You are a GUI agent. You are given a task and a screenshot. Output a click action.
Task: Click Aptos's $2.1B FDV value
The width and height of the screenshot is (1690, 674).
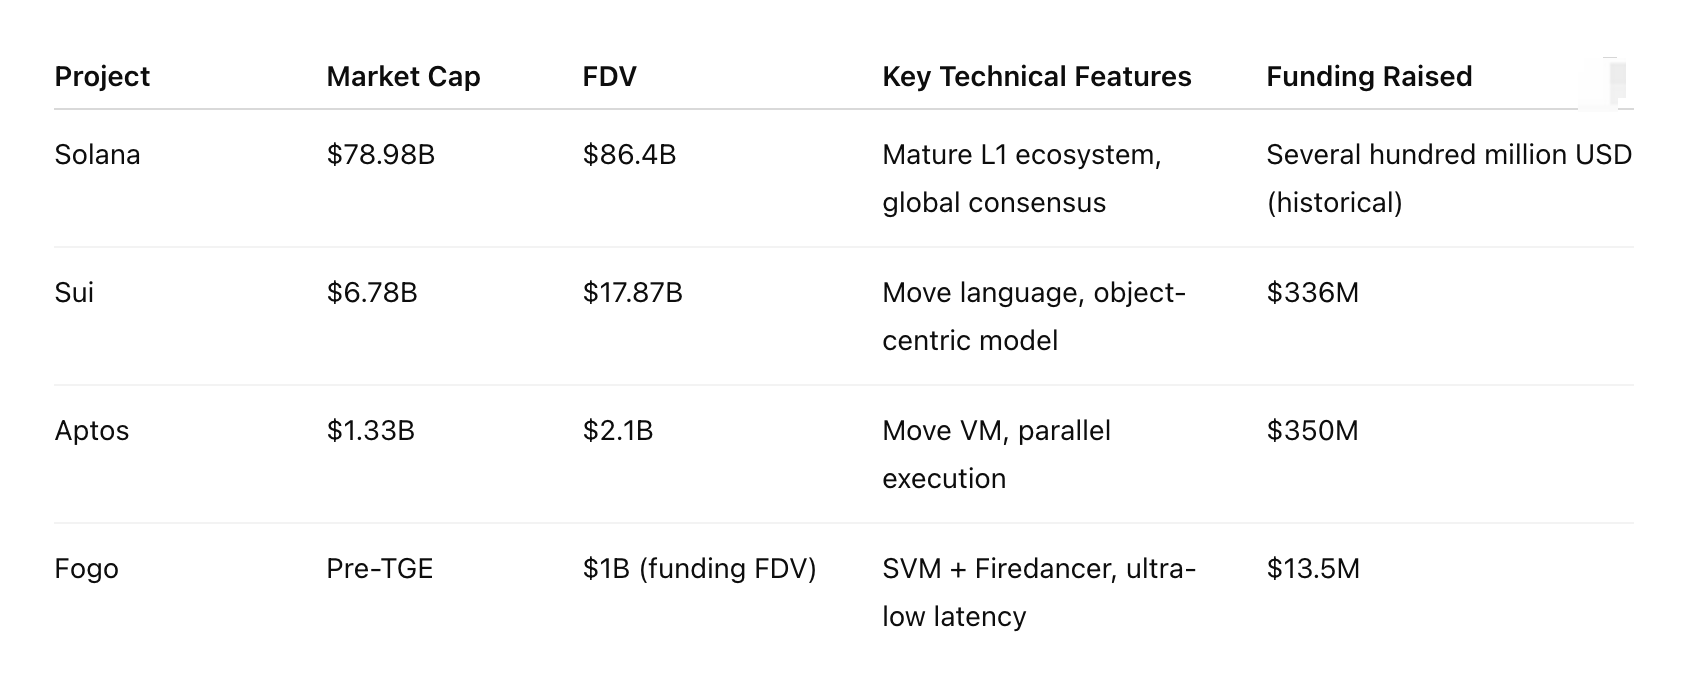coord(617,431)
